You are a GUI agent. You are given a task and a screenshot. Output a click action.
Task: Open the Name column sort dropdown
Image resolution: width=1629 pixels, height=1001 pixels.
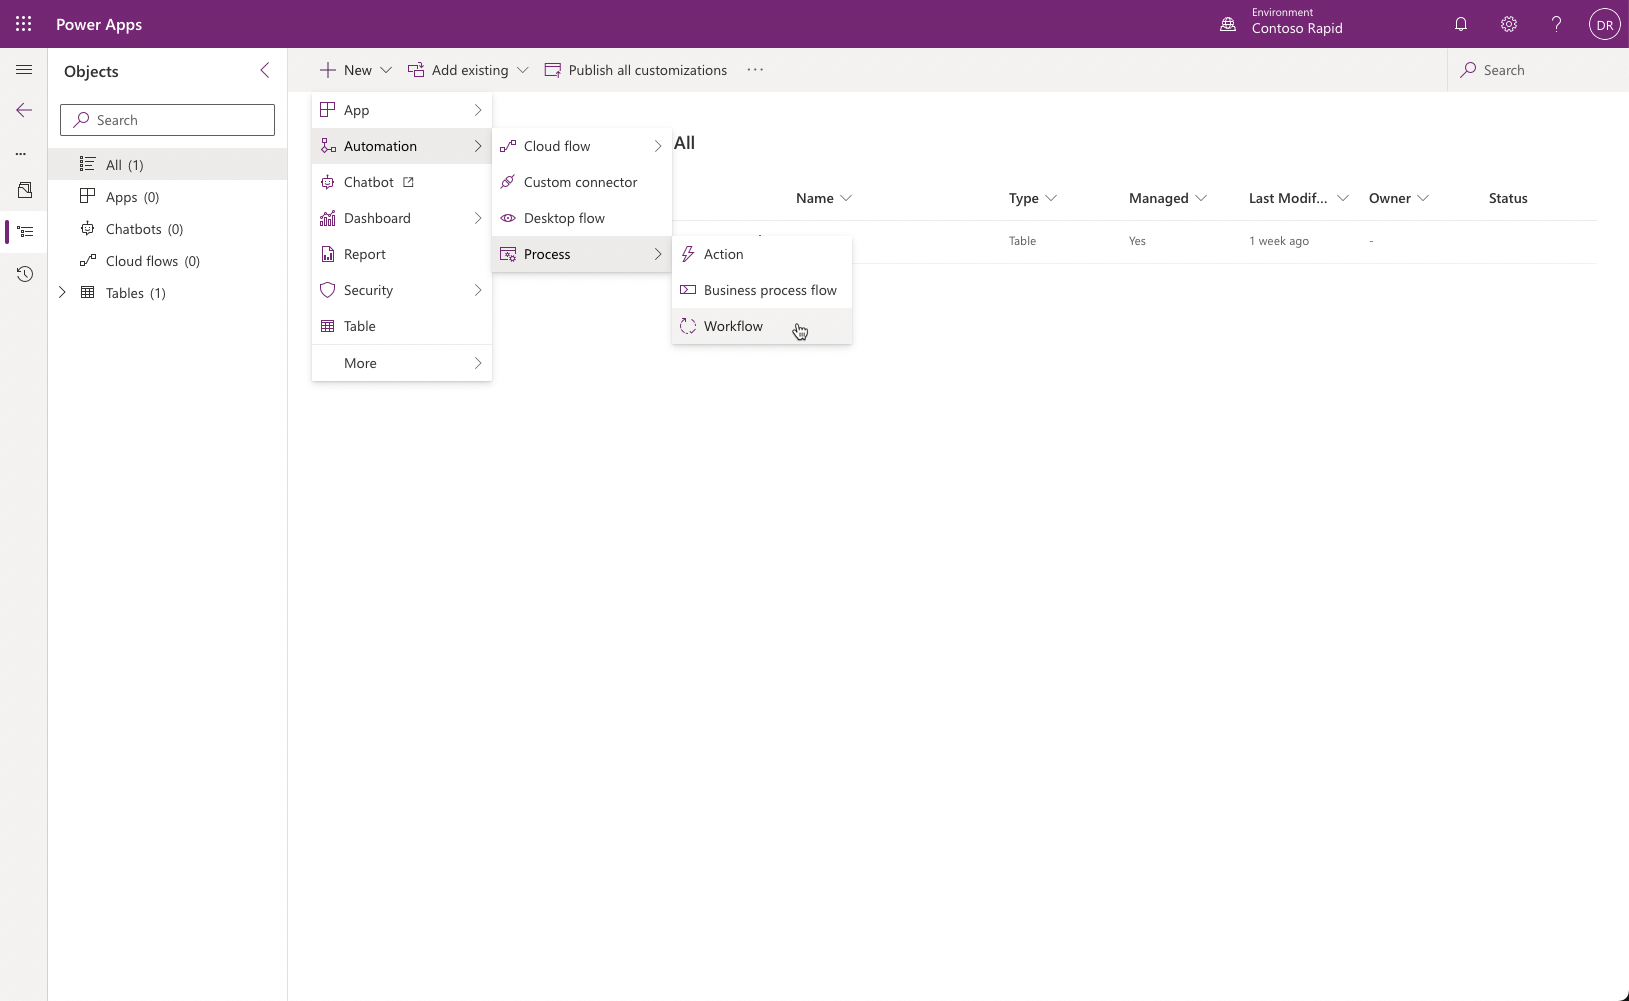847,198
